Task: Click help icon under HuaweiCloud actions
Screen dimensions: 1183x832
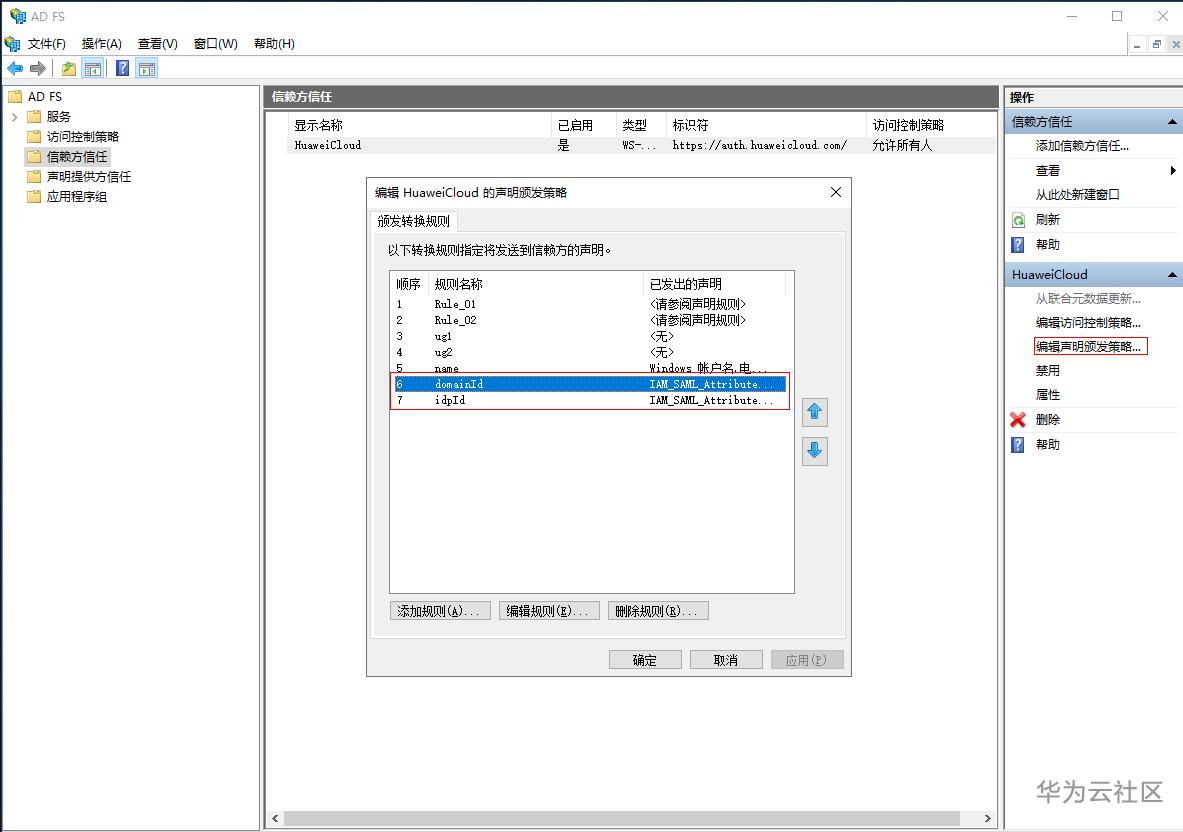Action: [x=1018, y=444]
